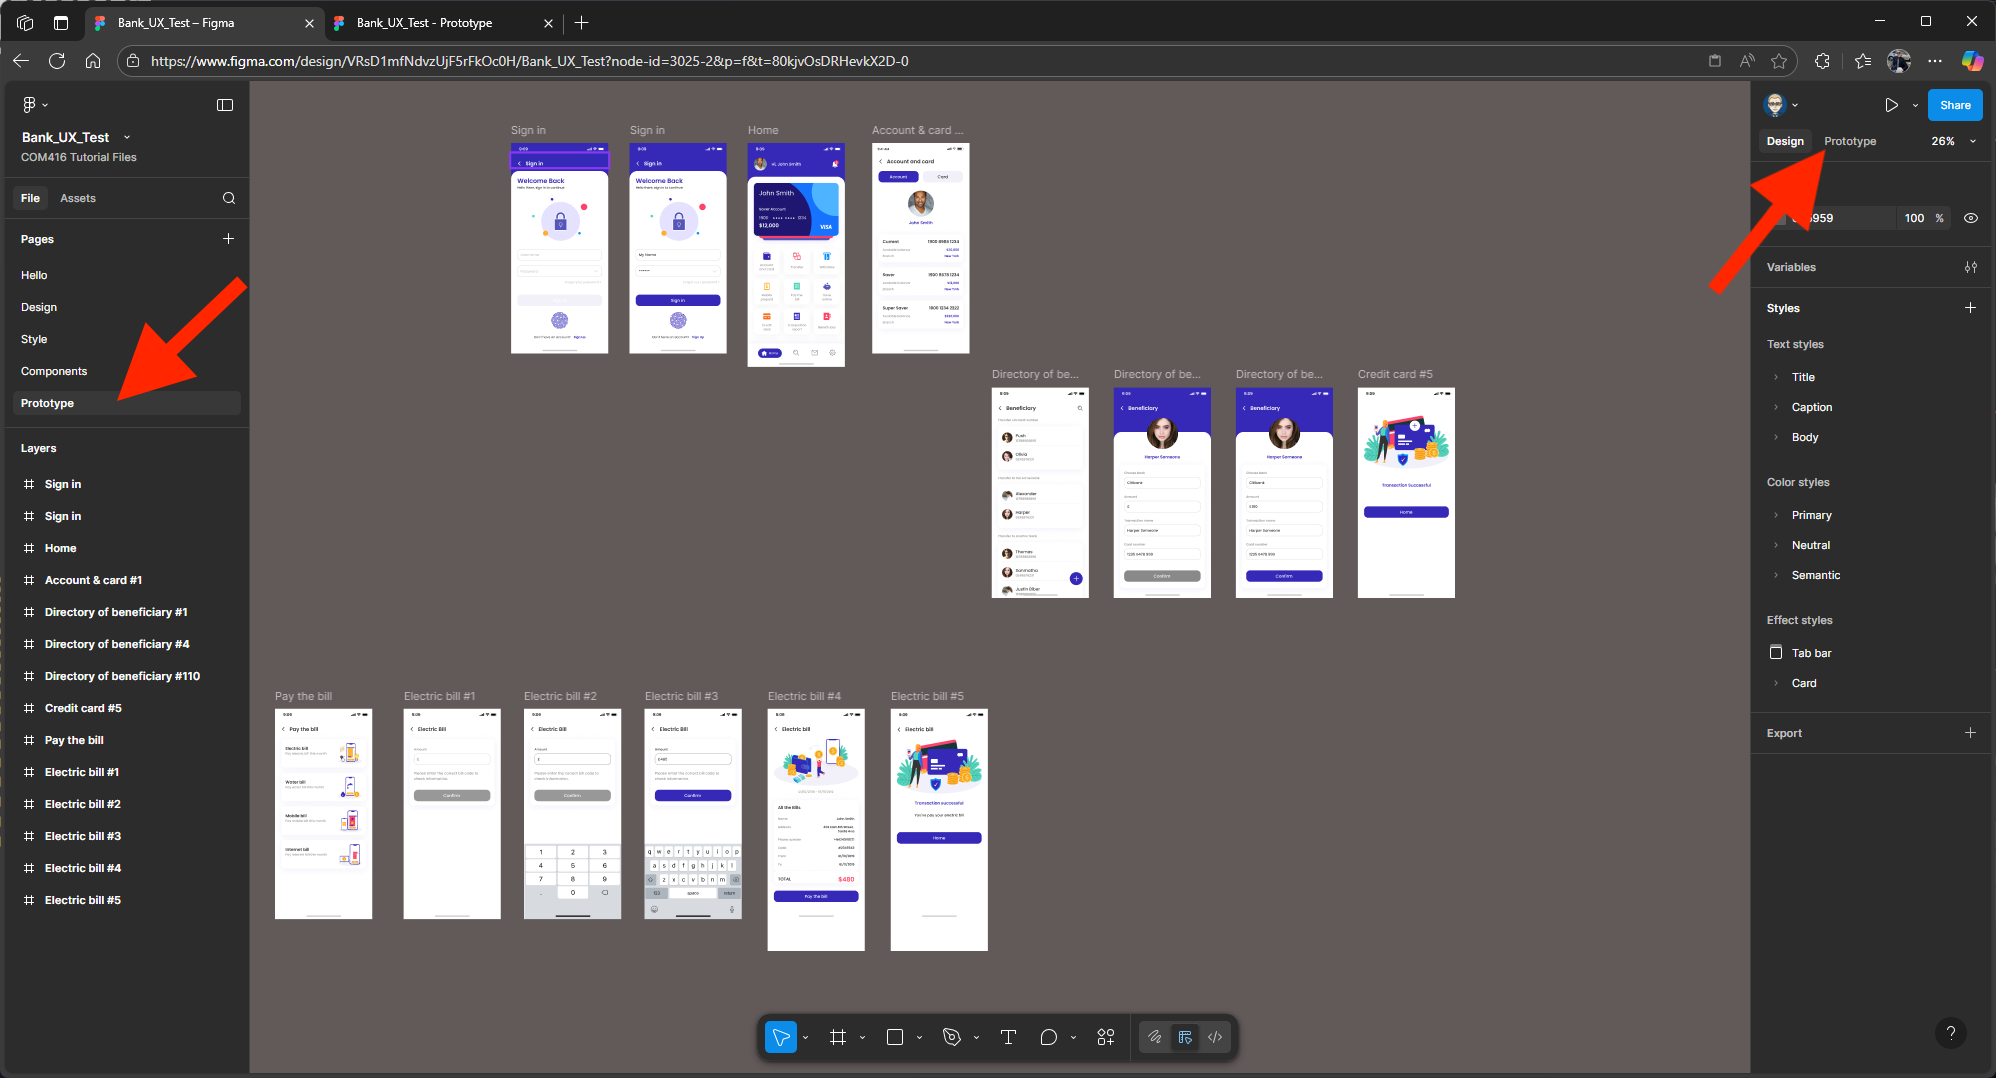The image size is (1996, 1078).
Task: Open the Assets tab
Action: (78, 198)
